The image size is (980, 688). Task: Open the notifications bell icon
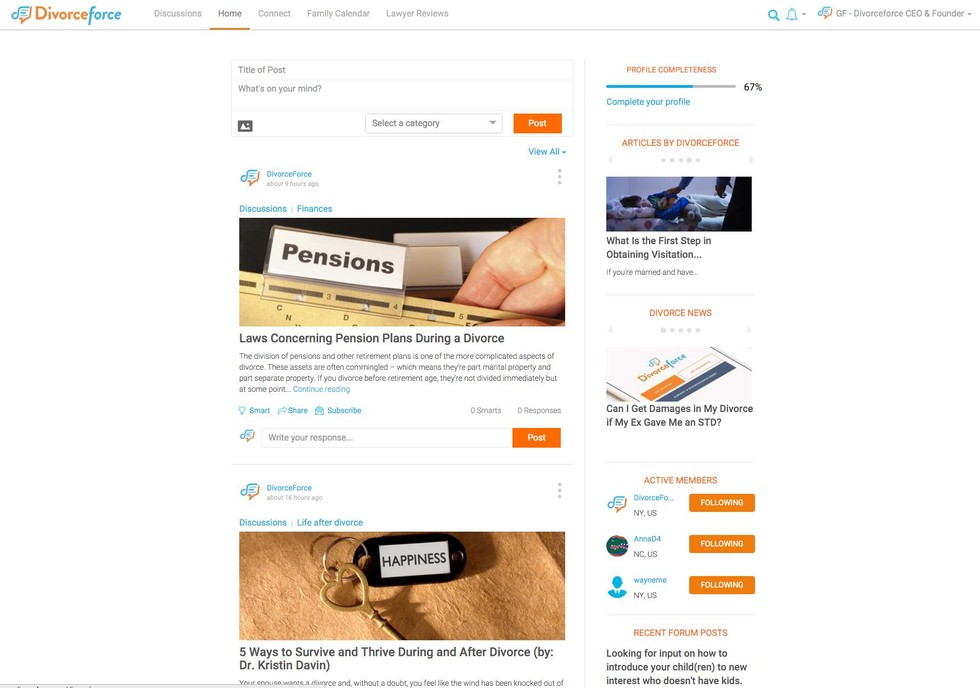coord(791,14)
